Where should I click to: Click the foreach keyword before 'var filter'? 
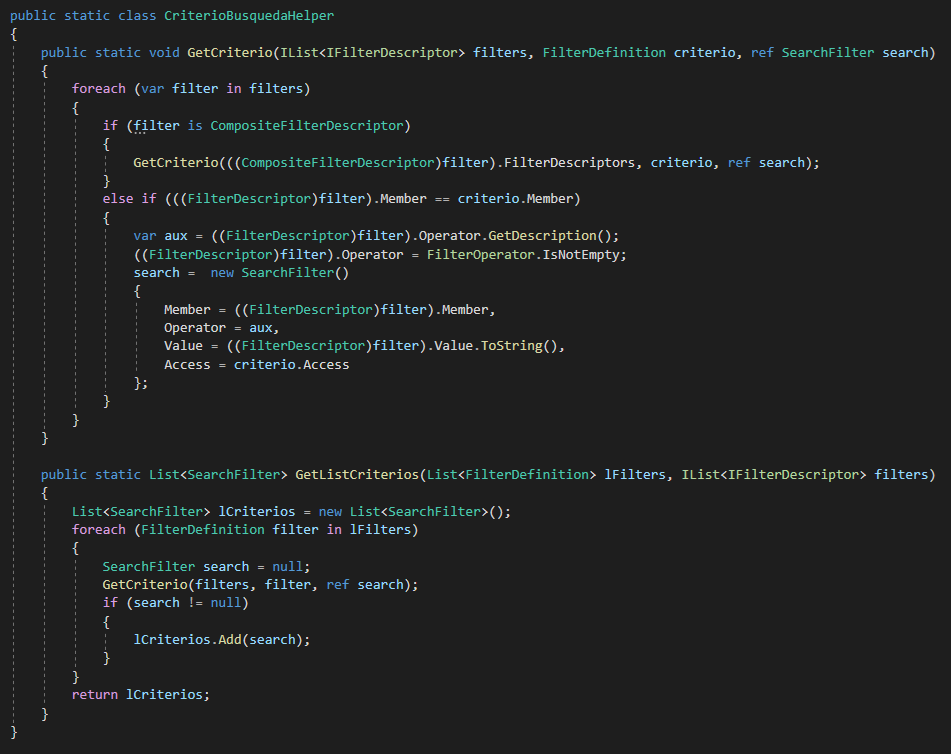(99, 89)
